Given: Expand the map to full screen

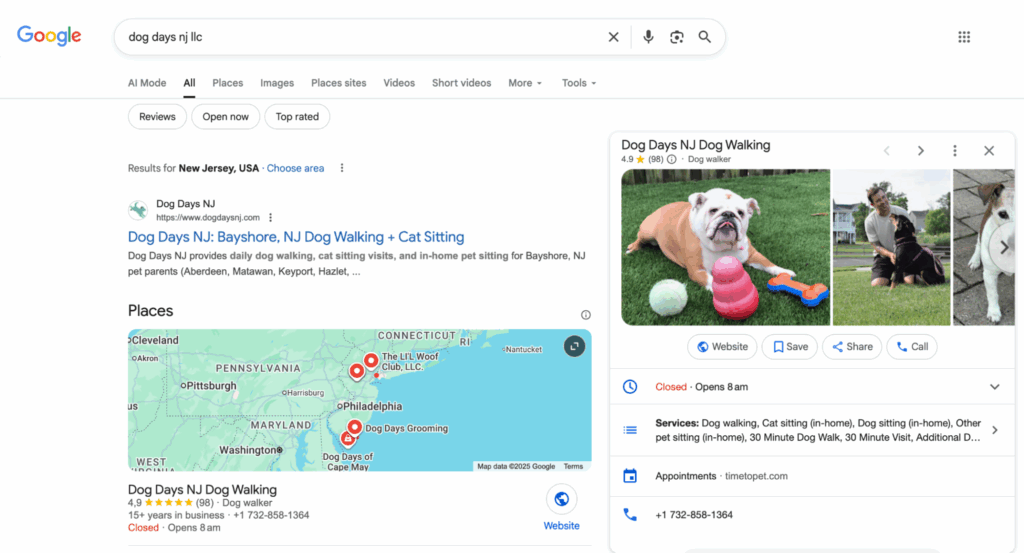Looking at the screenshot, I should [574, 346].
